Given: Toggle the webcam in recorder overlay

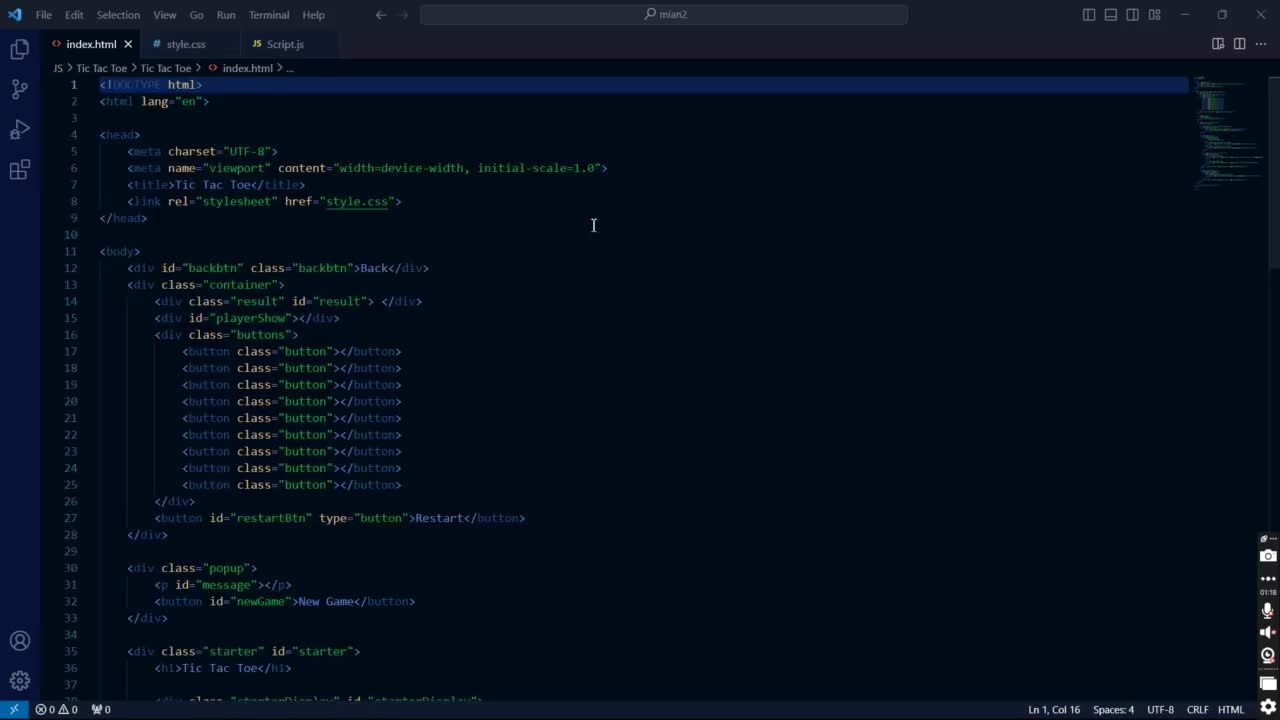Looking at the screenshot, I should [1268, 656].
